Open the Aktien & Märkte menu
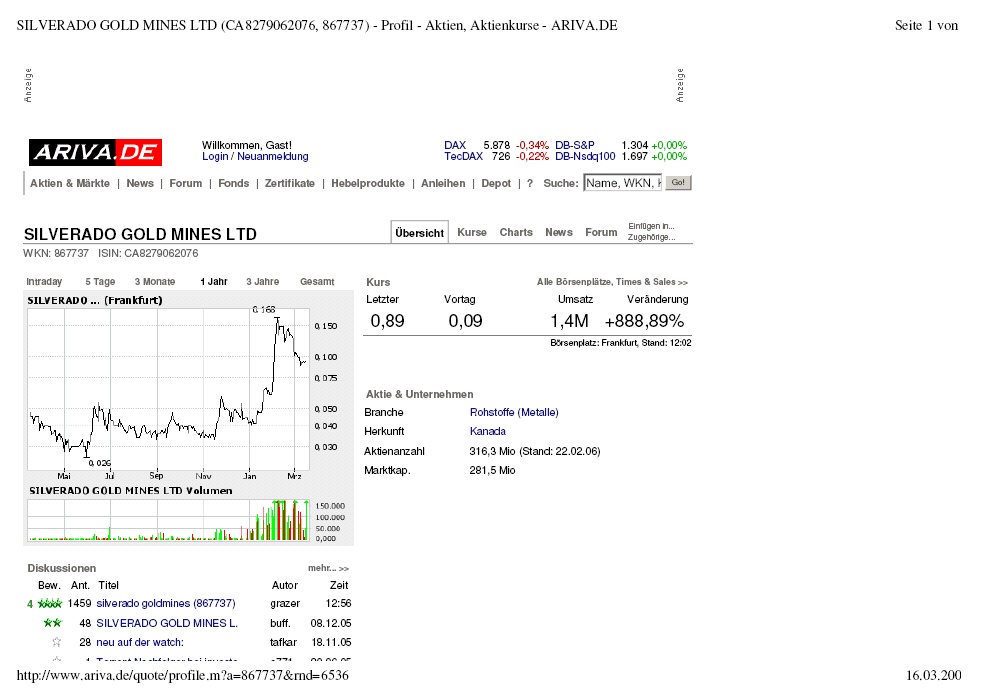The image size is (988, 698). click(x=70, y=183)
